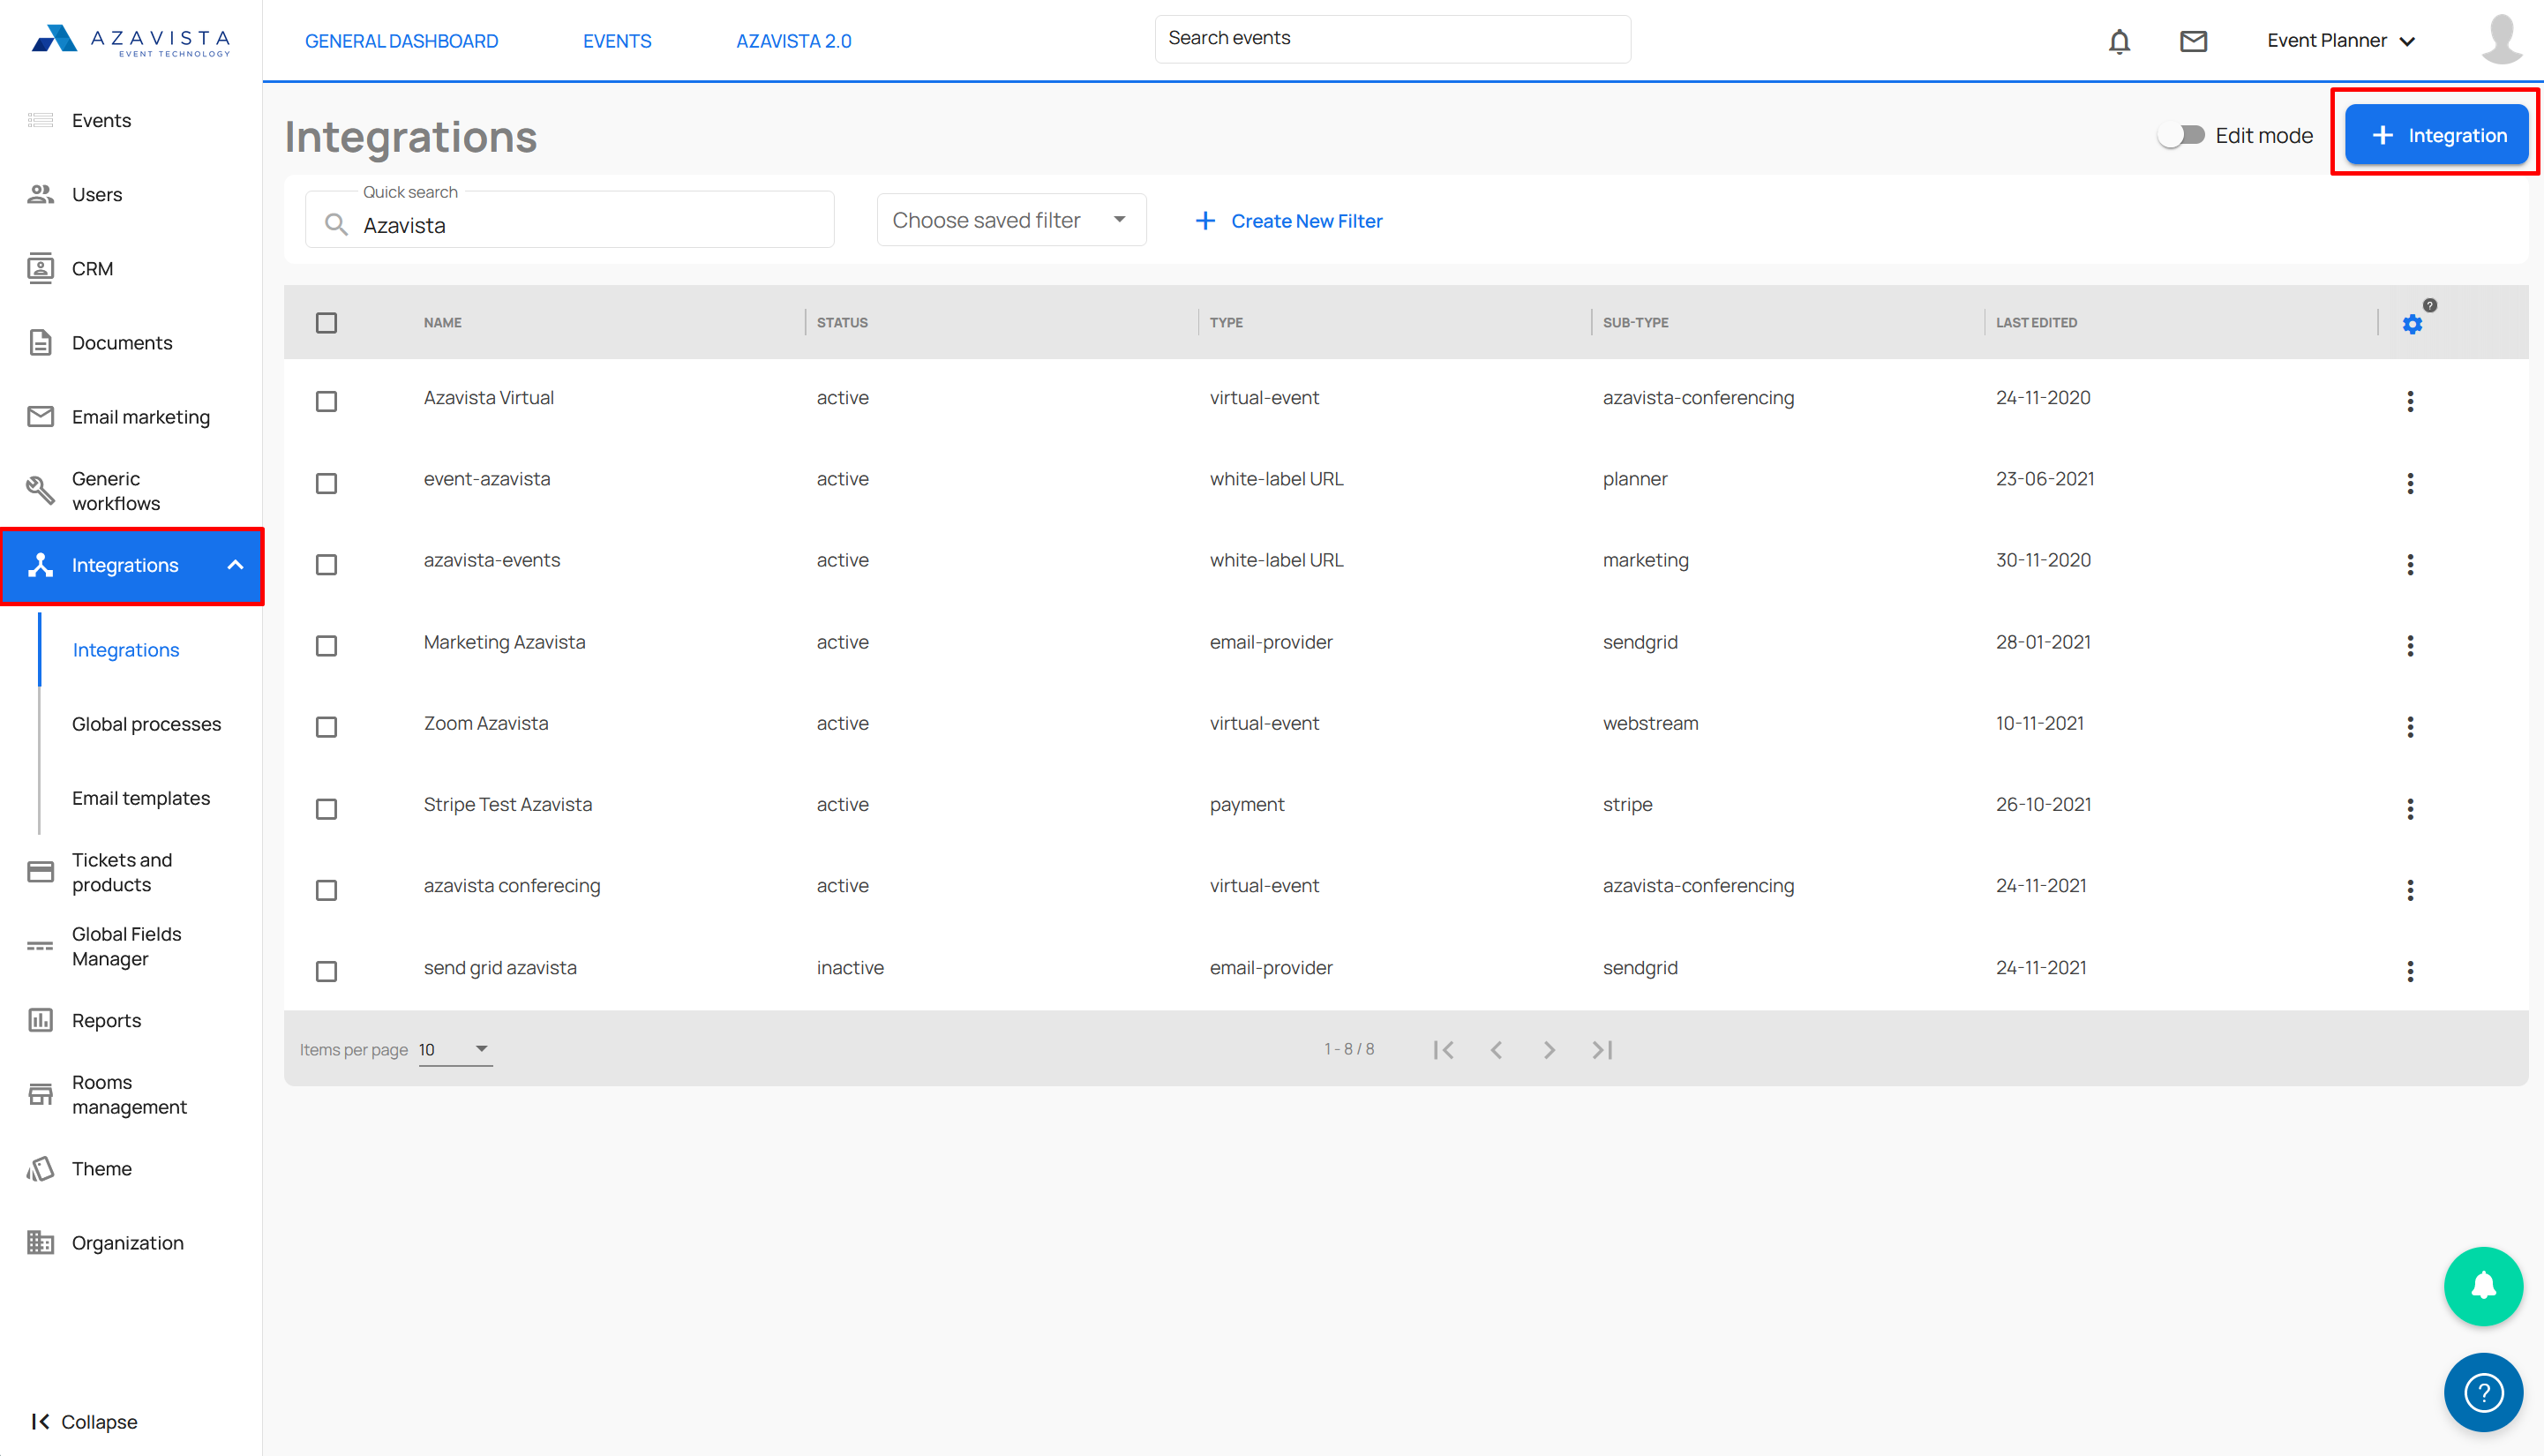Open actions menu for Stripe Test Azavista
Image resolution: width=2544 pixels, height=1456 pixels.
[x=2410, y=808]
